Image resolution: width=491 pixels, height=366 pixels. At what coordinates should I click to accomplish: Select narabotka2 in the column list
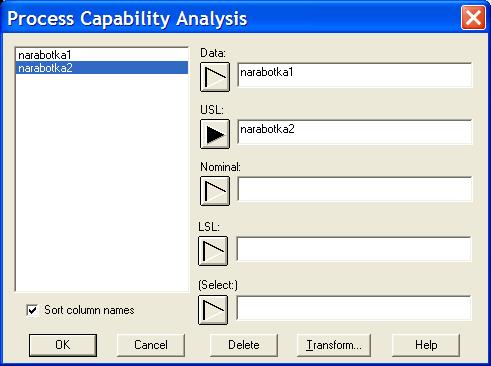(102, 68)
